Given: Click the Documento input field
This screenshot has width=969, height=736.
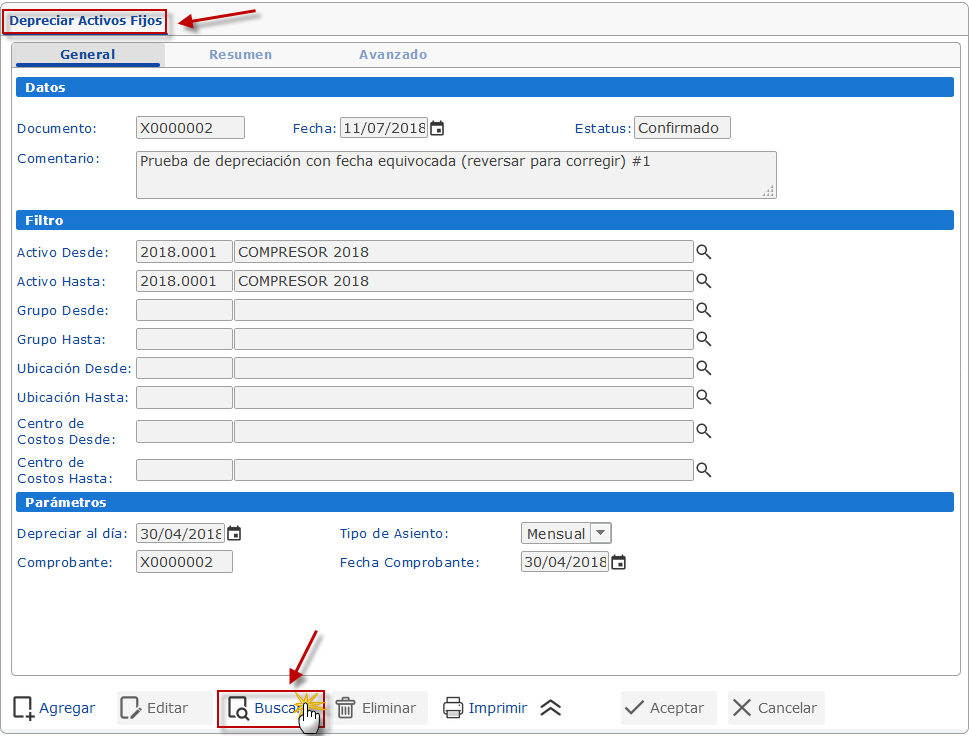Looking at the screenshot, I should (x=190, y=128).
